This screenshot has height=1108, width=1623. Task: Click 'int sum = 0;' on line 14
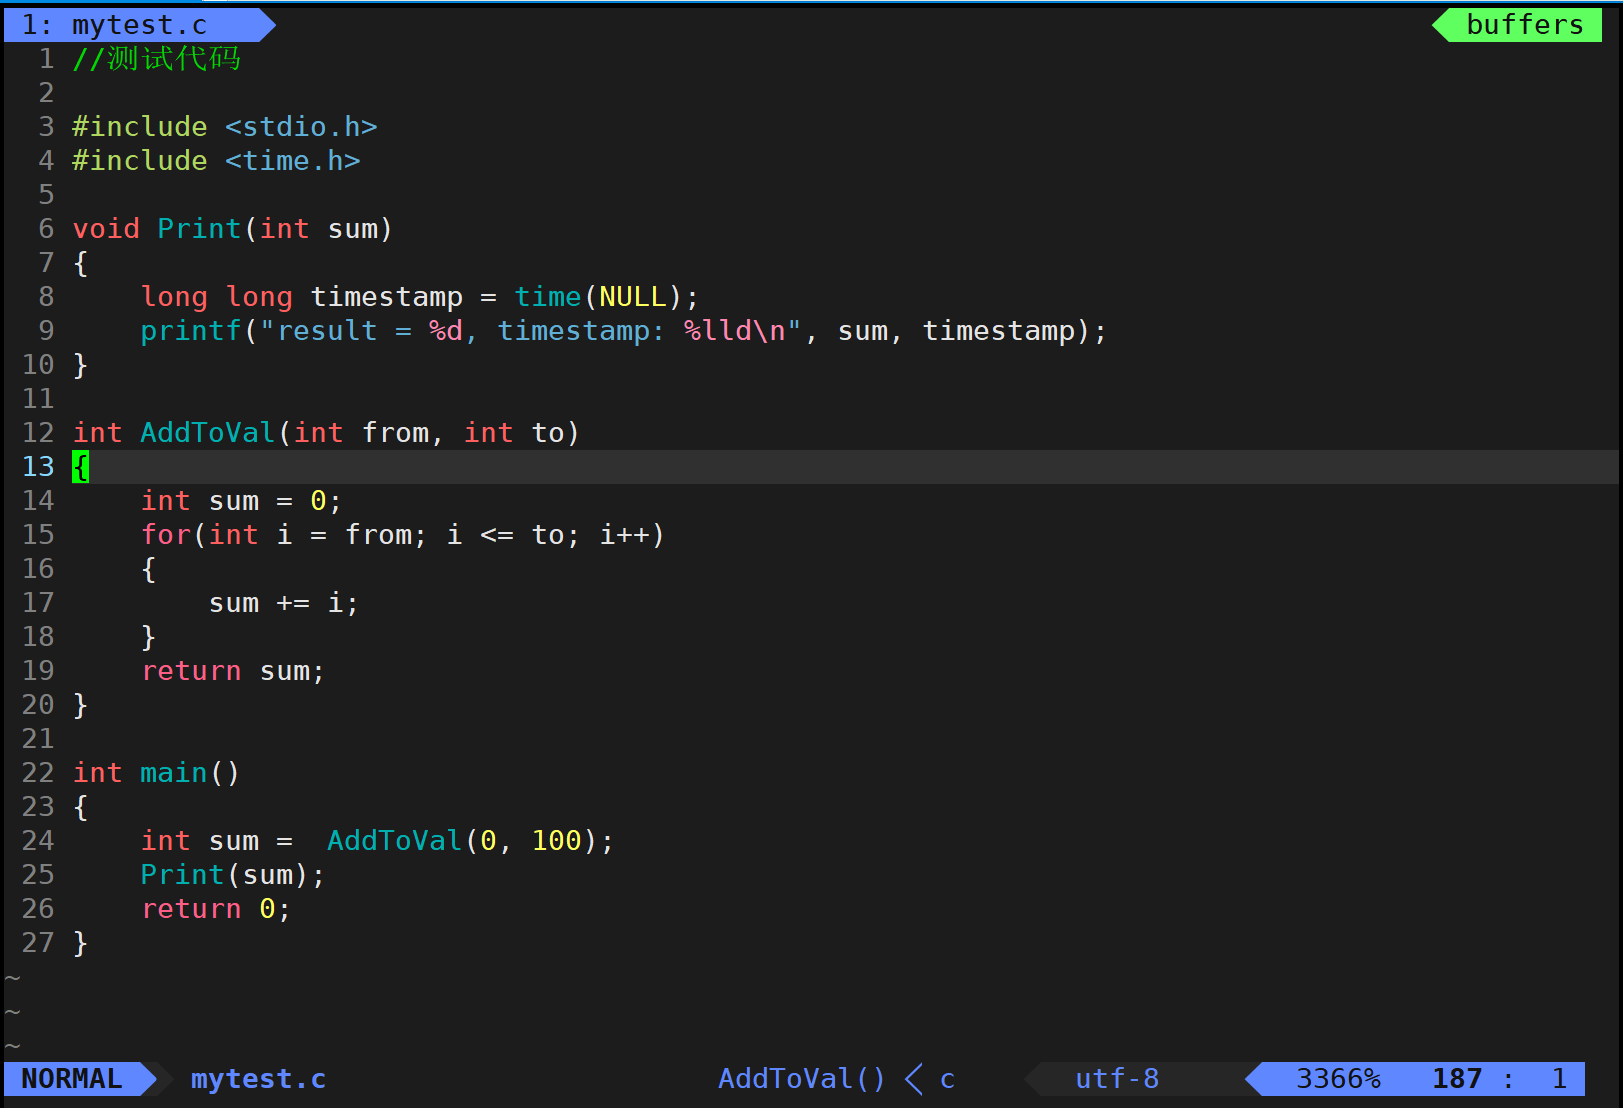coord(241,501)
